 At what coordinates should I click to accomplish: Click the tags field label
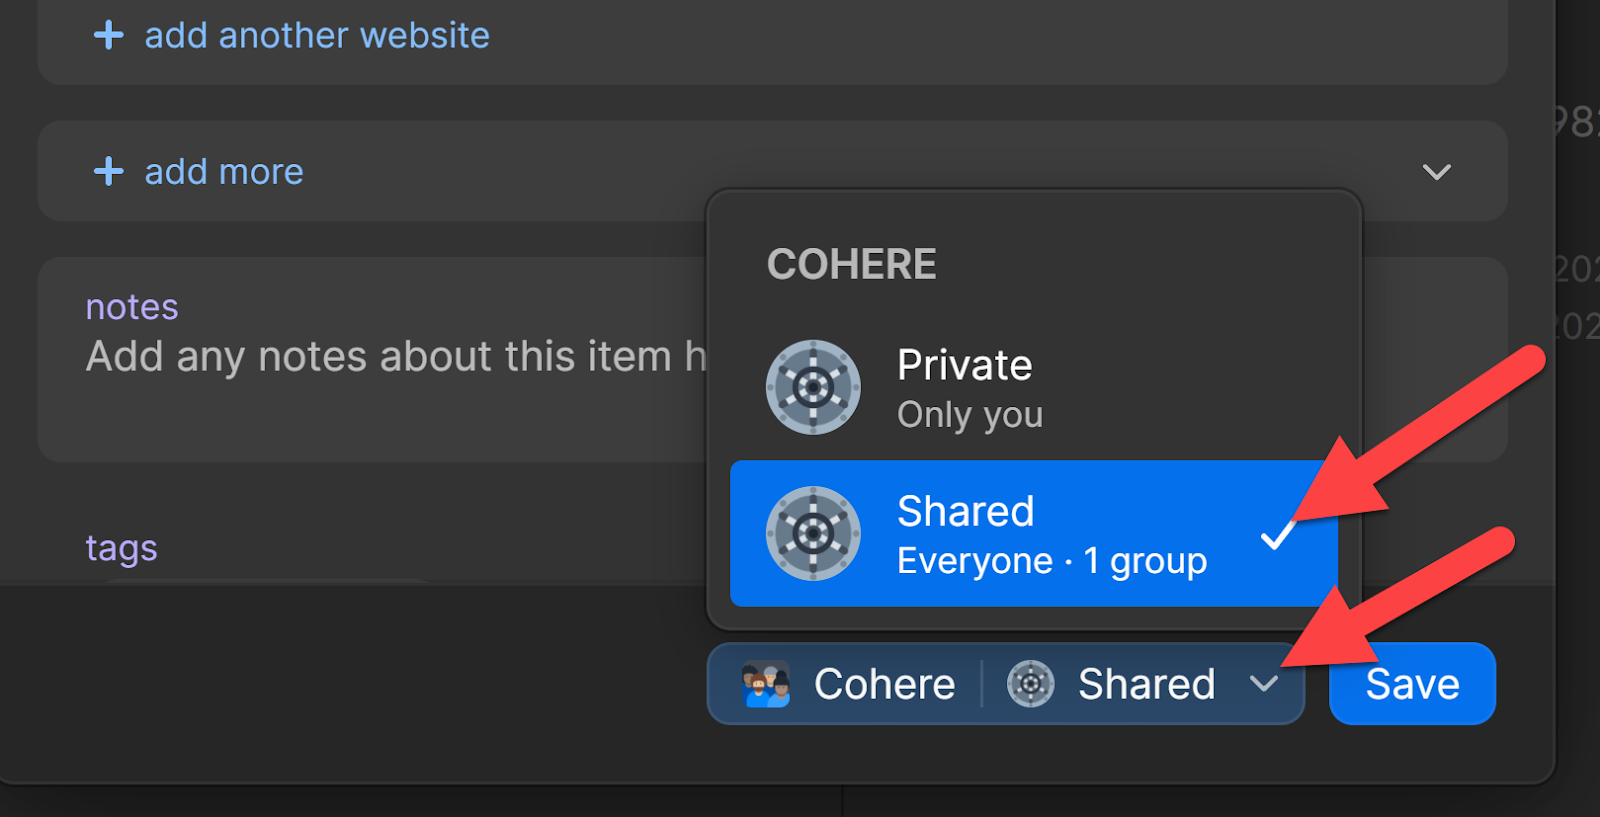tap(121, 548)
